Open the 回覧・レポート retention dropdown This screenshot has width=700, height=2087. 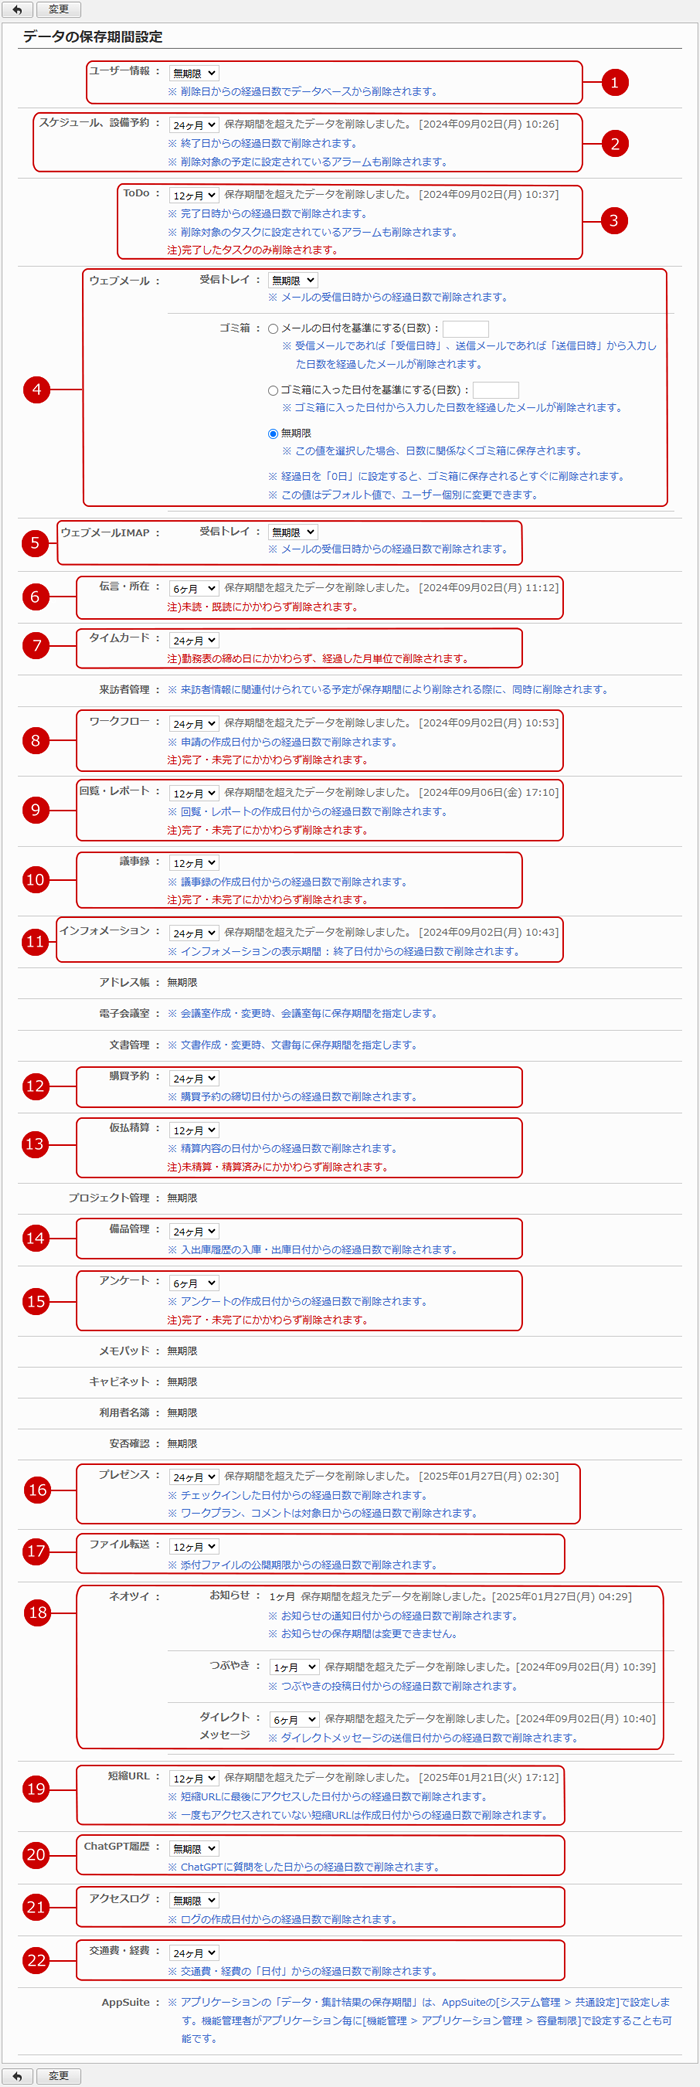click(194, 793)
